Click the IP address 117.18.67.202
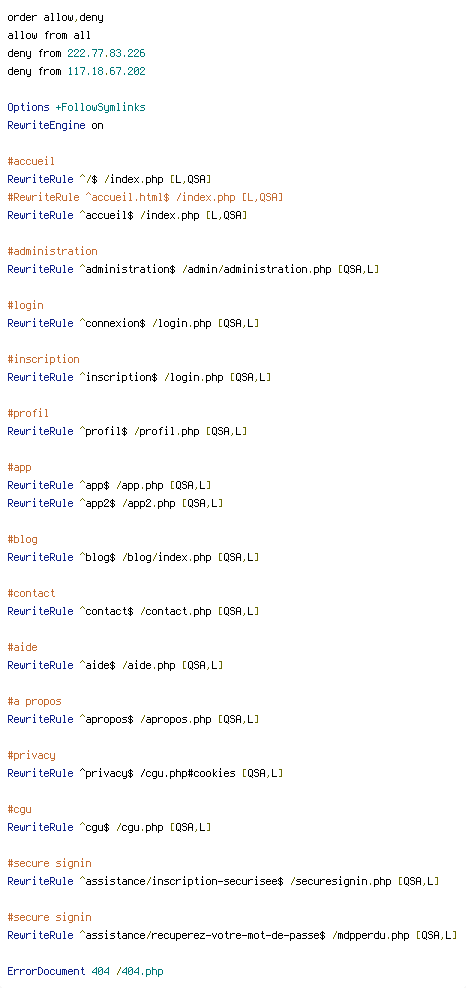 pos(106,71)
